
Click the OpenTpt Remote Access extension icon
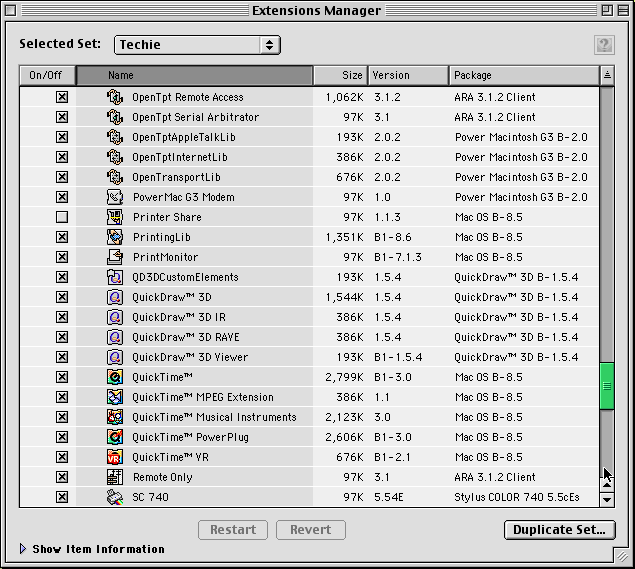[115, 97]
